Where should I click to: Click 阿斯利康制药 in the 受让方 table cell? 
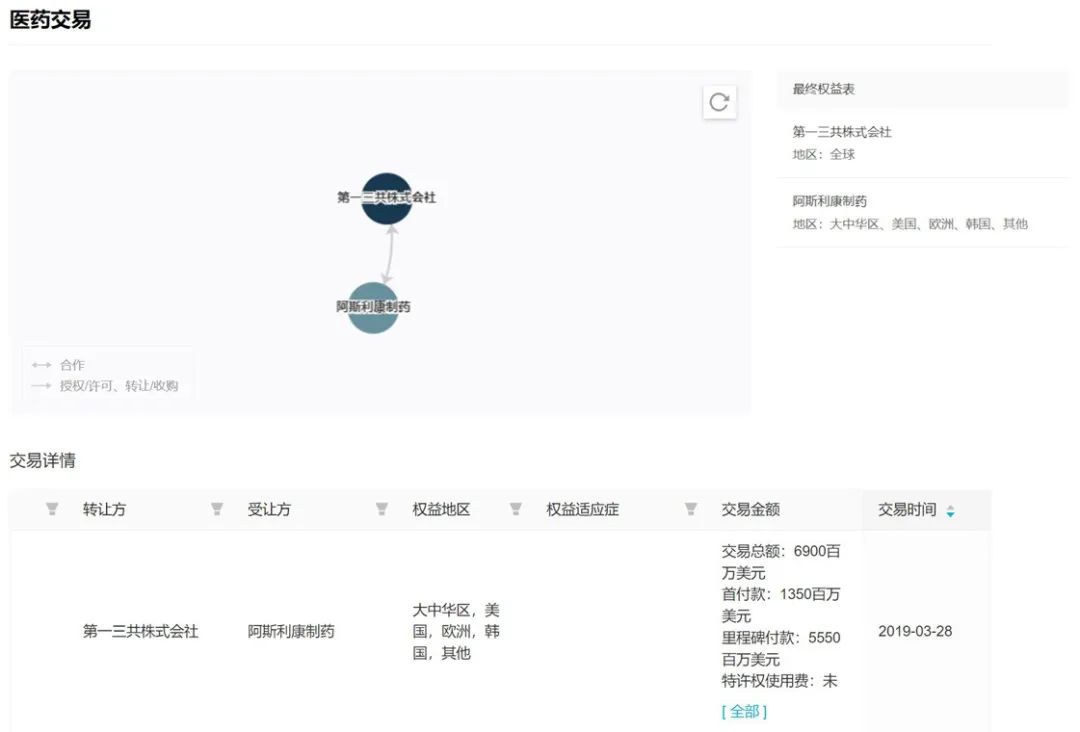[x=291, y=632]
